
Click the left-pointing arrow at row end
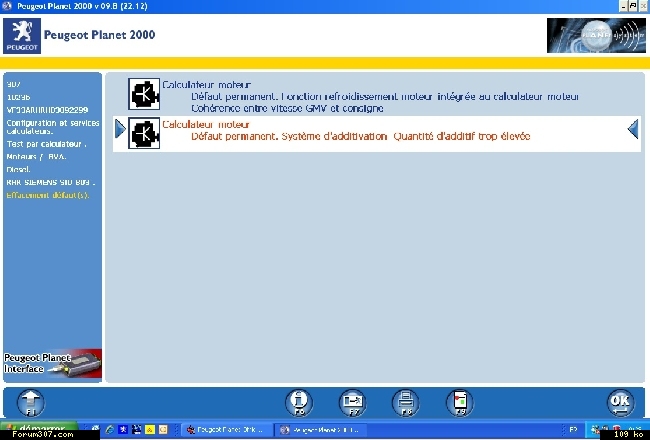tap(633, 129)
